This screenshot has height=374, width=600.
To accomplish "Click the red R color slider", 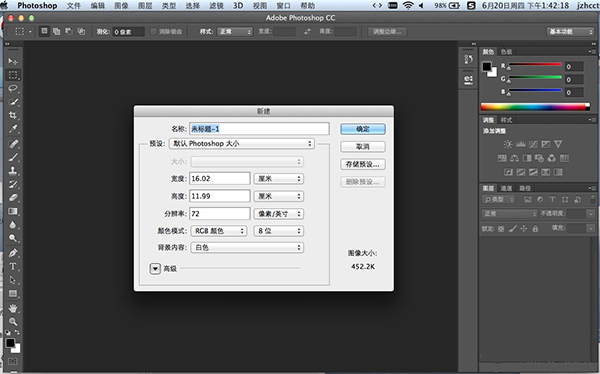I will click(535, 65).
